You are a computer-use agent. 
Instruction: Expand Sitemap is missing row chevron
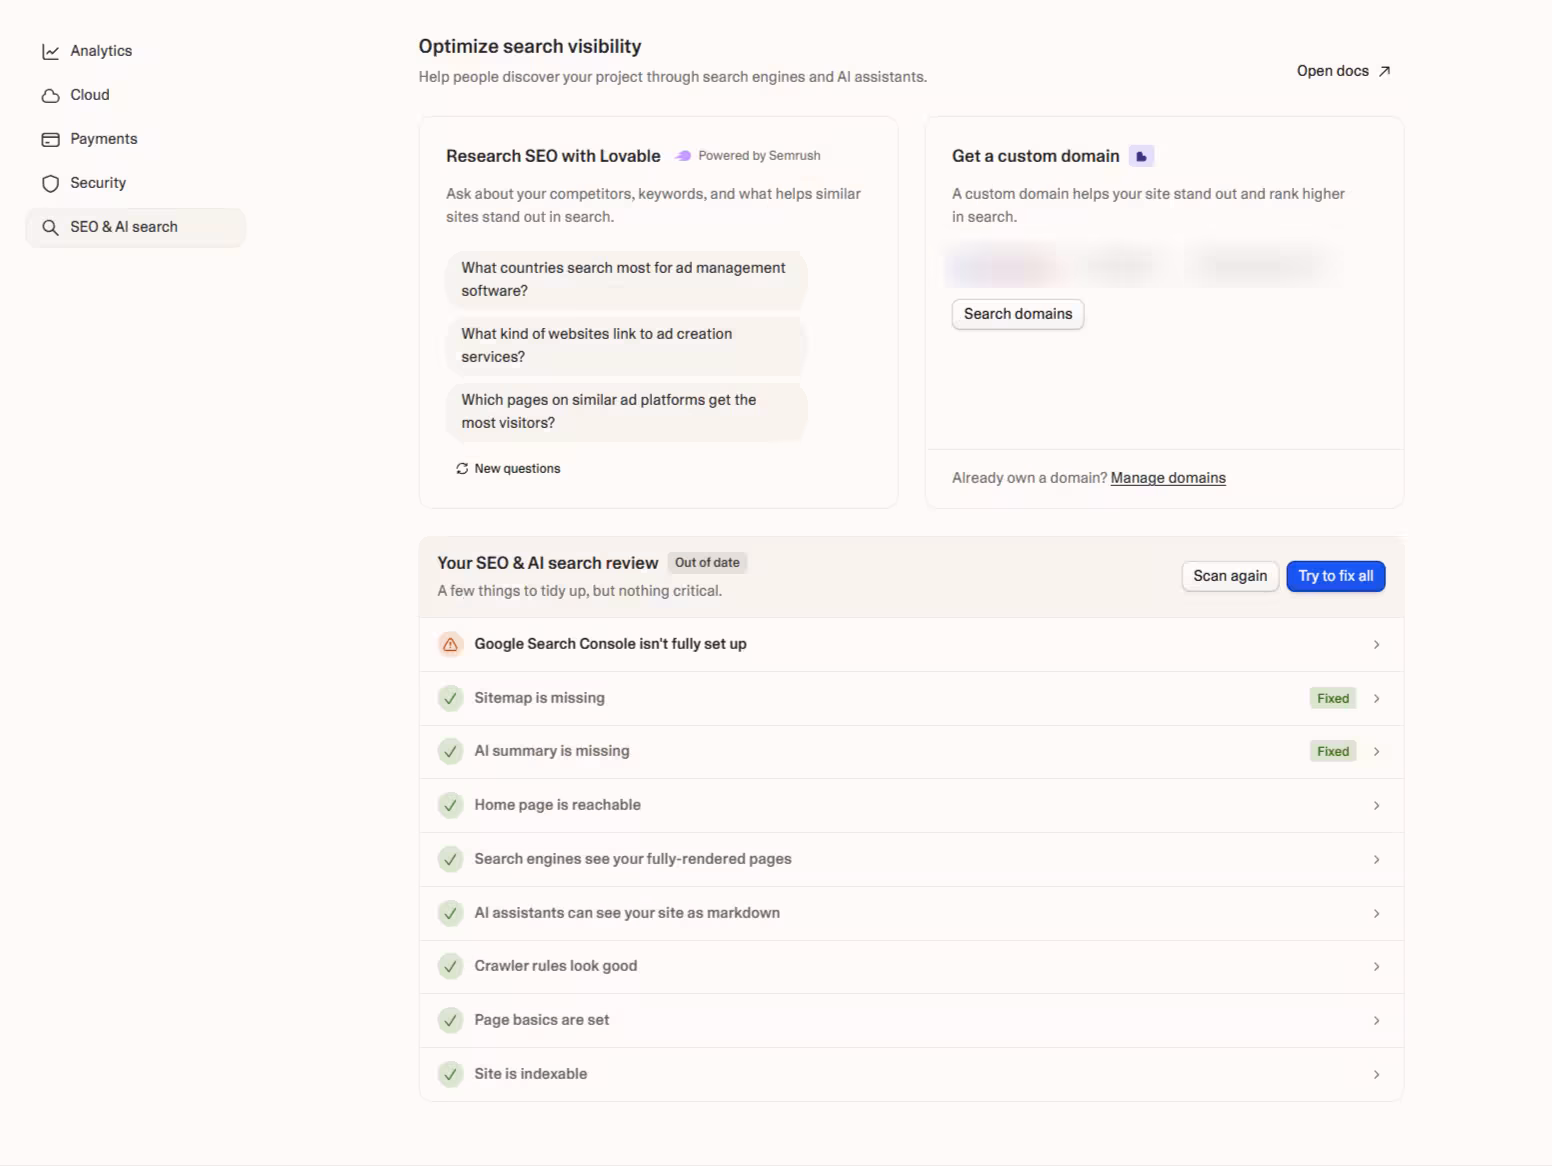(x=1377, y=699)
